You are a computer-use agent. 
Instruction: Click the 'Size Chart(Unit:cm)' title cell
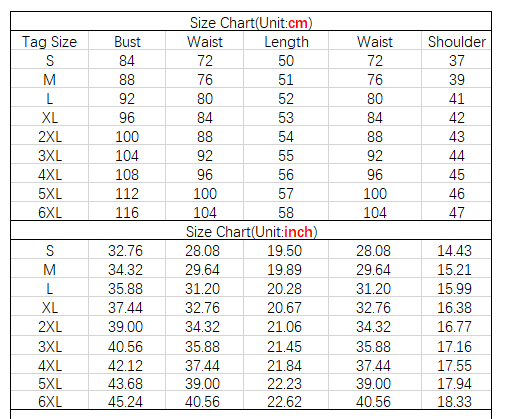pyautogui.click(x=251, y=22)
